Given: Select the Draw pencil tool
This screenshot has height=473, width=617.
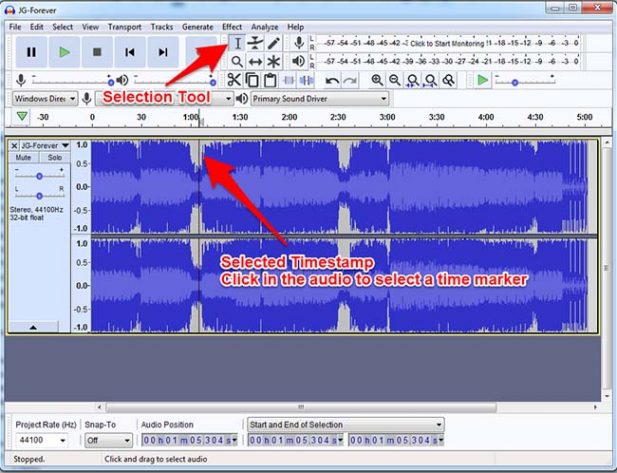Looking at the screenshot, I should click(x=273, y=43).
